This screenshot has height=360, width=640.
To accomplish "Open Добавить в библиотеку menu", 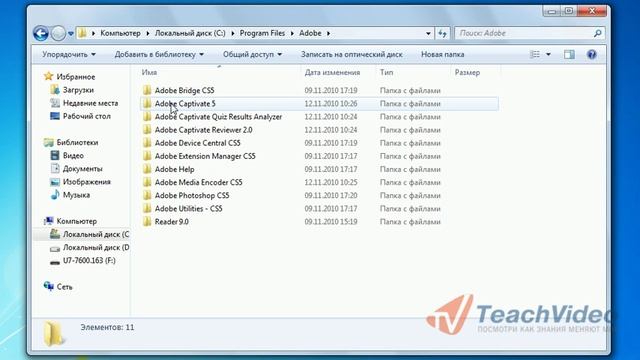I will click(159, 54).
